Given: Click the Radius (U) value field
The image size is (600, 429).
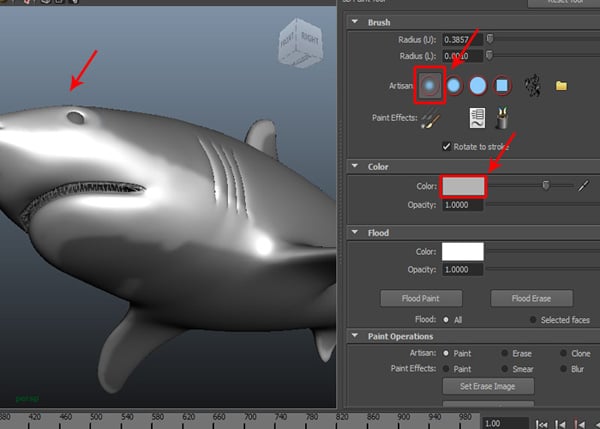Looking at the screenshot, I should 462,39.
